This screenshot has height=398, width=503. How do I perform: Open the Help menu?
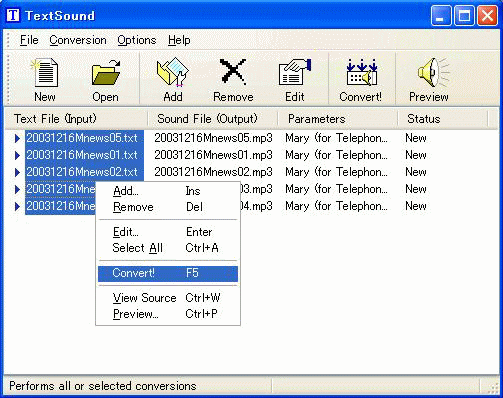click(x=179, y=40)
